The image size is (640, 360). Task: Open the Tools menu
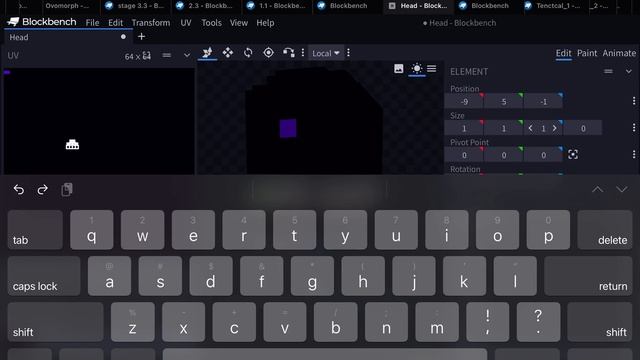[x=211, y=23]
